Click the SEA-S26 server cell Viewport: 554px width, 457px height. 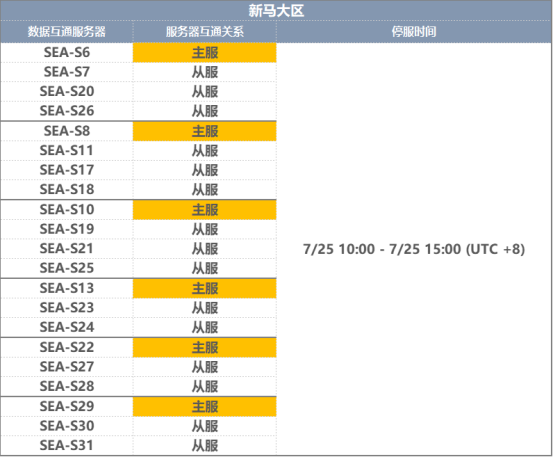point(67,111)
